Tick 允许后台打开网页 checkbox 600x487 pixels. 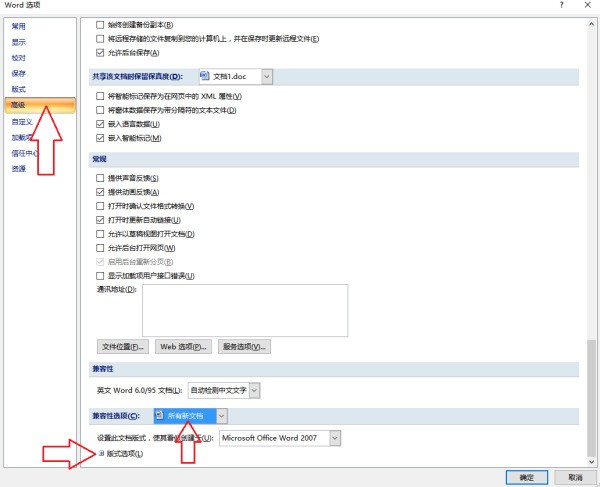click(100, 248)
